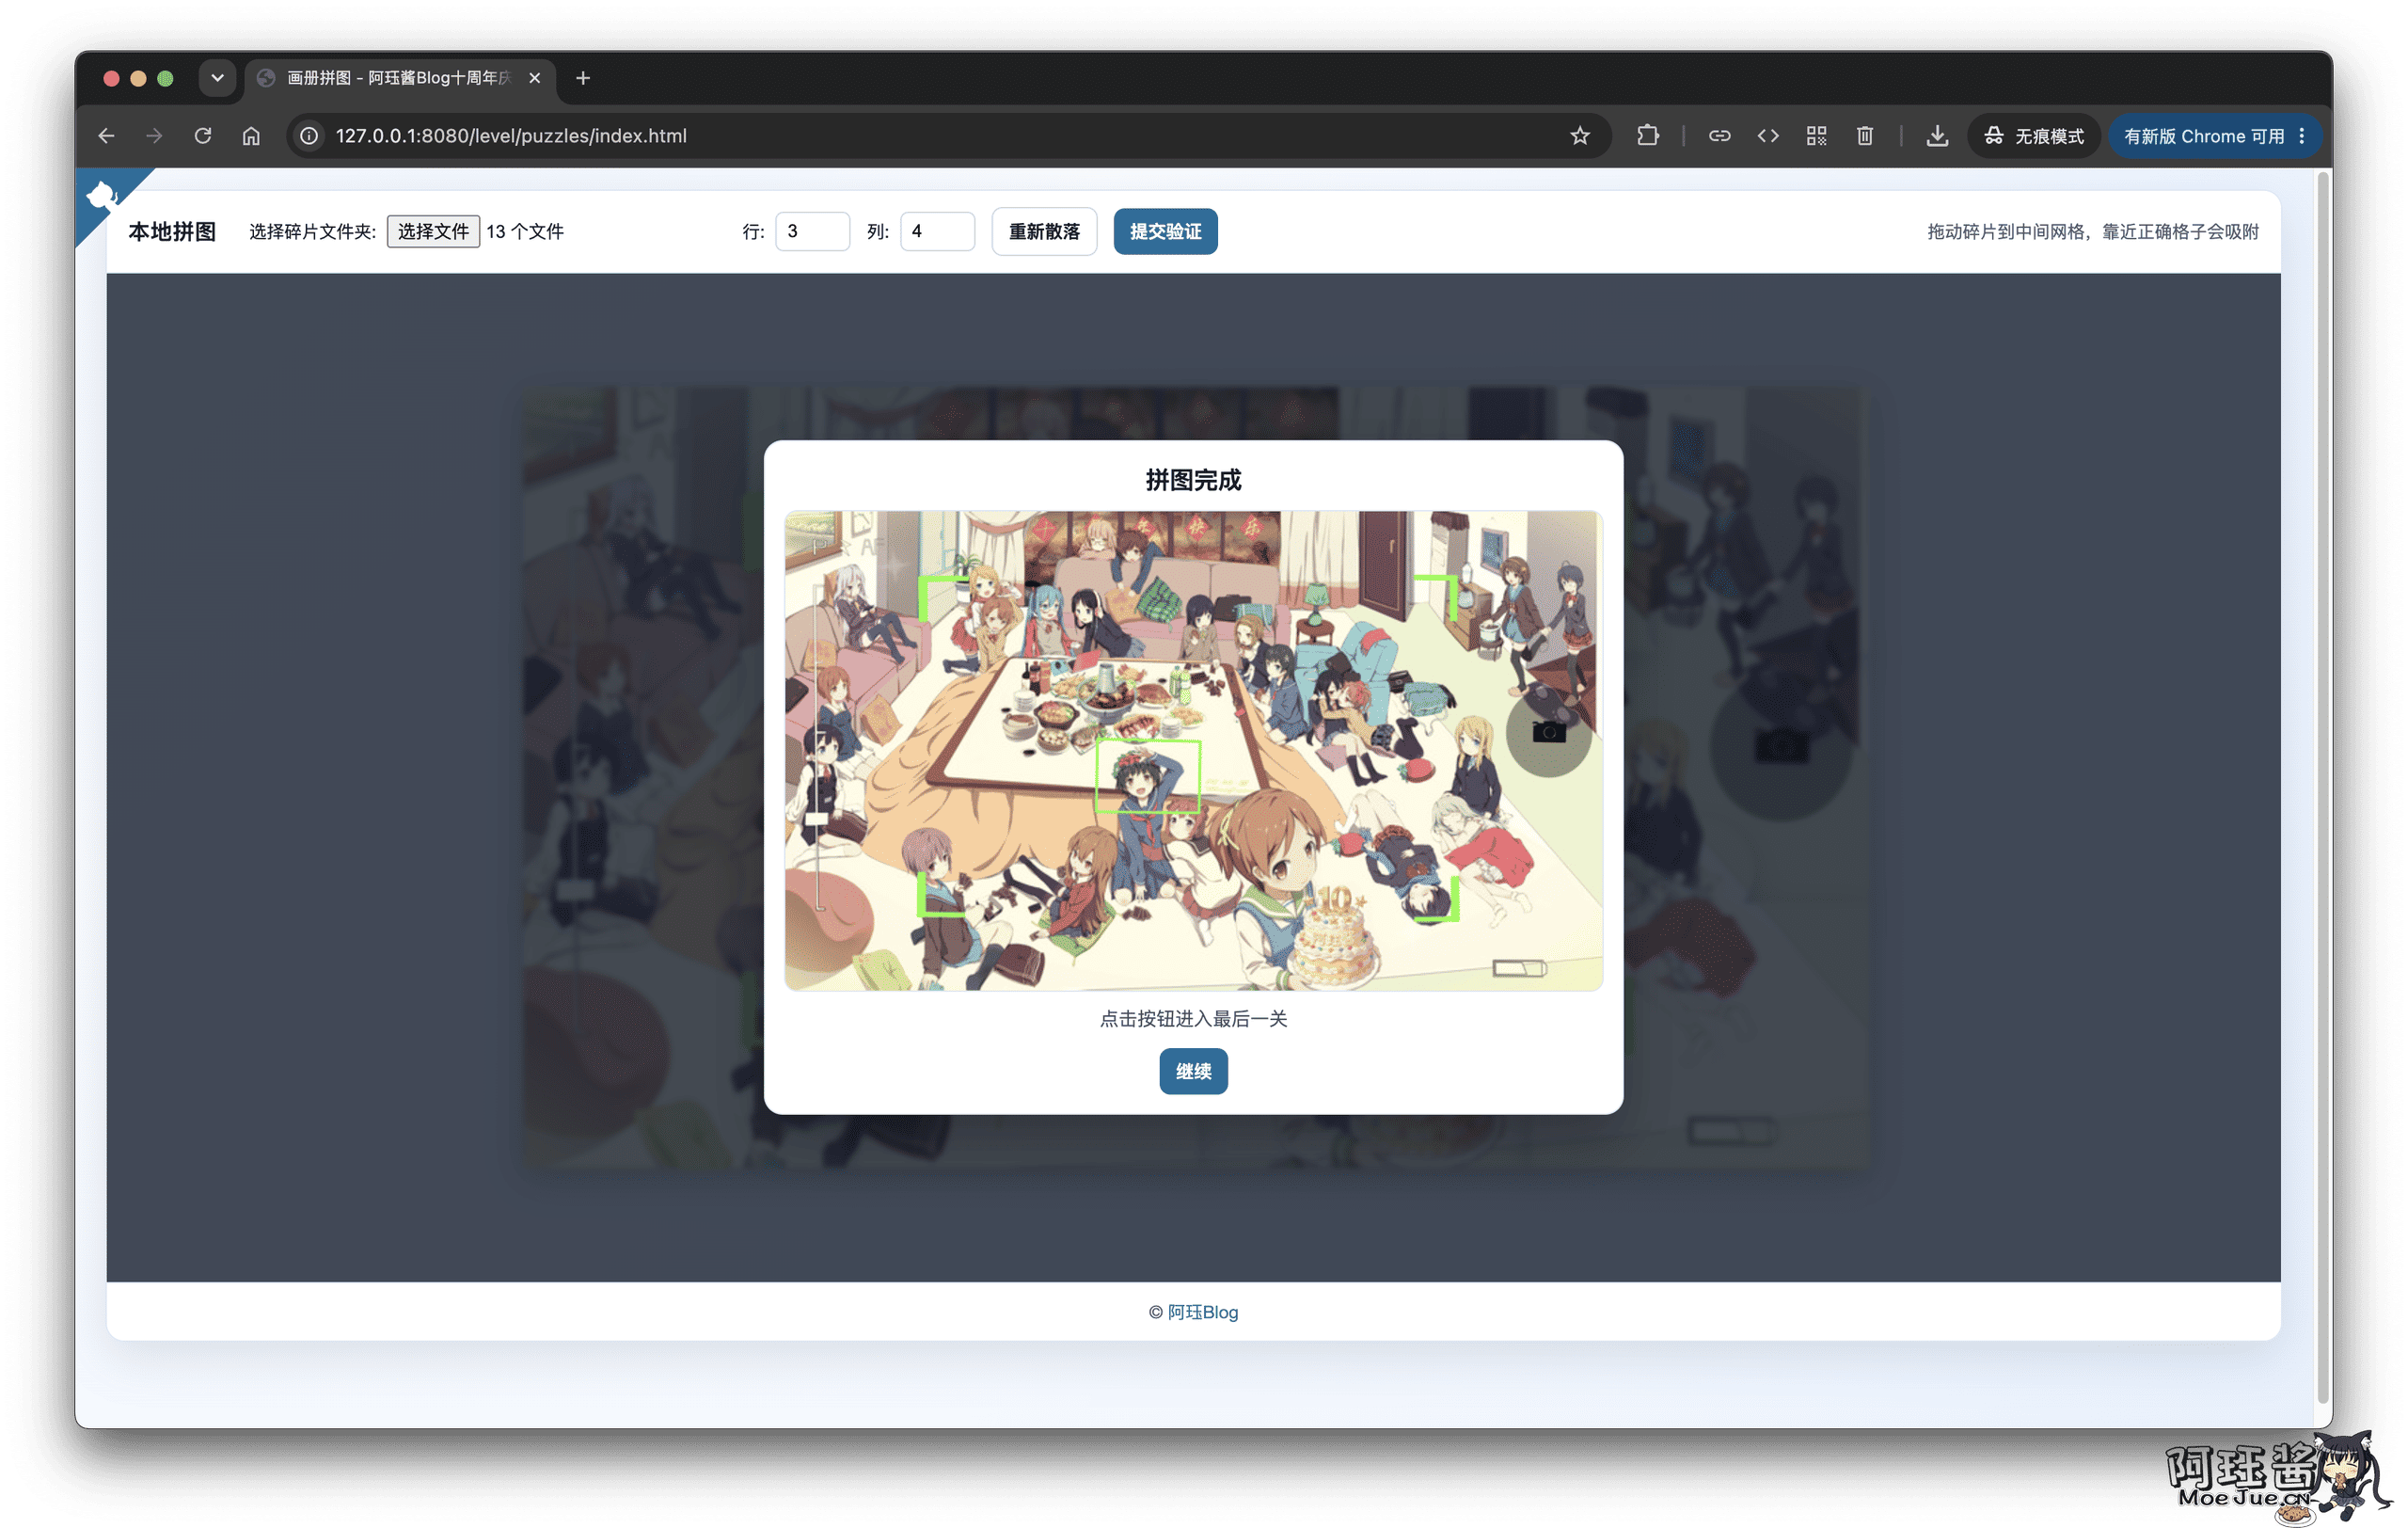Click 有新版 Chrome 可用 update button
This screenshot has height=1528, width=2408.
point(2203,136)
